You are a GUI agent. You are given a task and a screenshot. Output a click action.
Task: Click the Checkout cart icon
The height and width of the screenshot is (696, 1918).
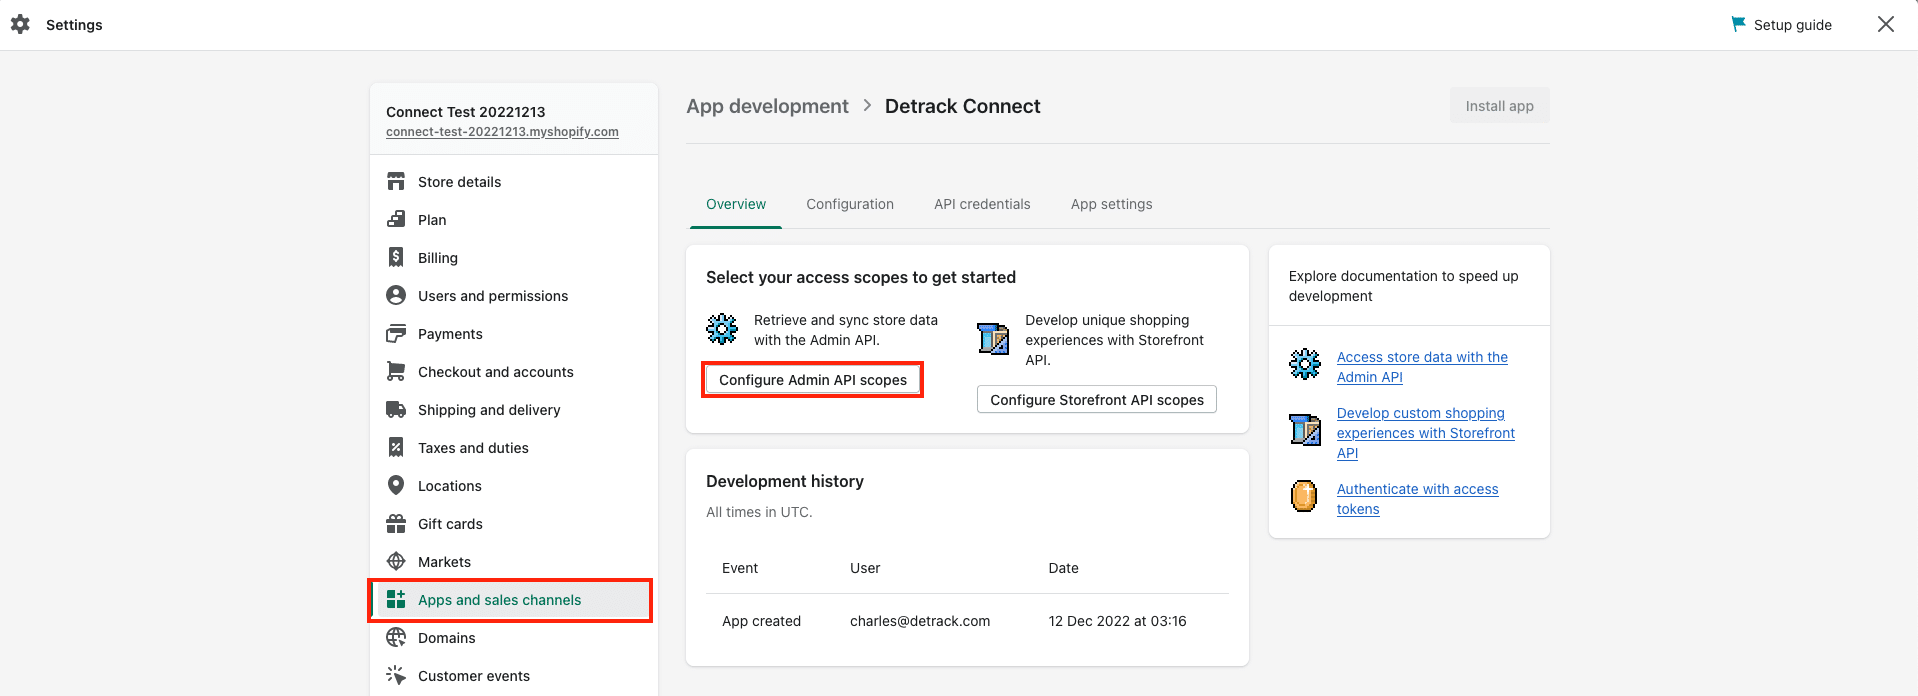pyautogui.click(x=396, y=371)
